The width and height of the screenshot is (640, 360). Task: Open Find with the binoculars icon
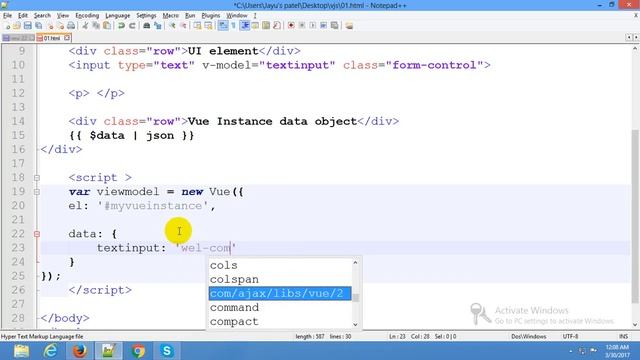tap(146, 26)
